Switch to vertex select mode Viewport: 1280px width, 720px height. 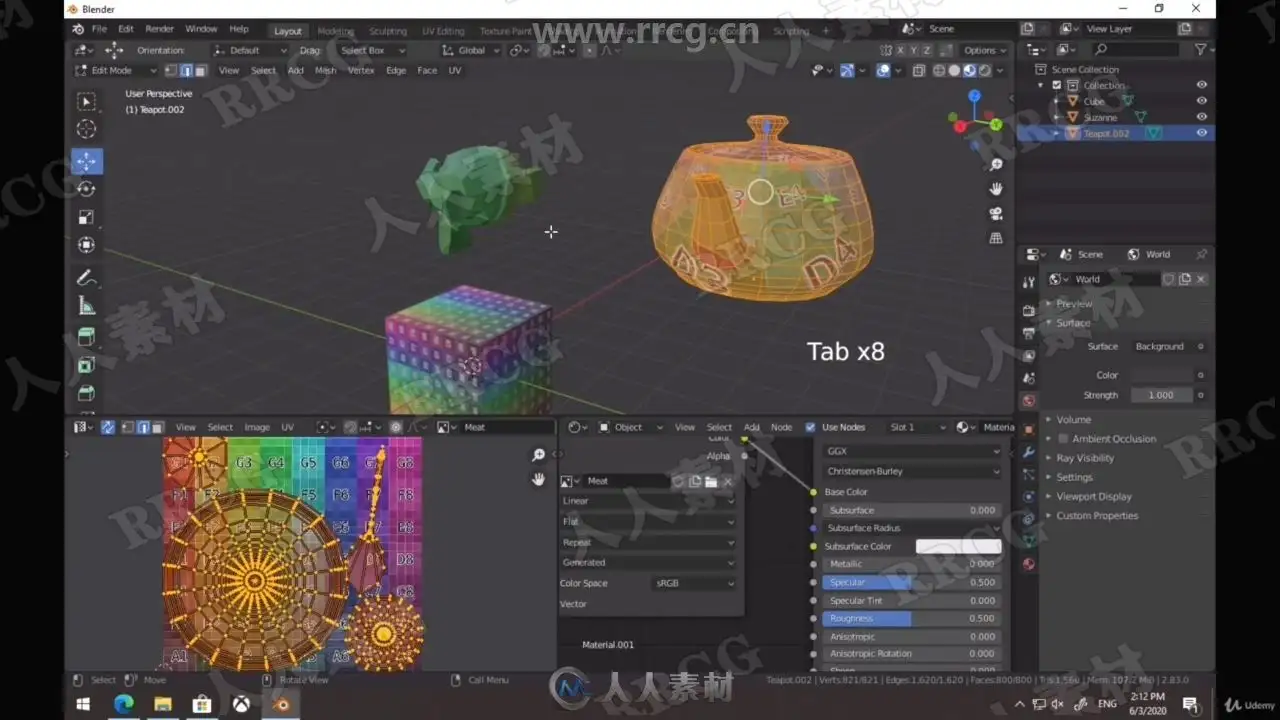point(171,70)
